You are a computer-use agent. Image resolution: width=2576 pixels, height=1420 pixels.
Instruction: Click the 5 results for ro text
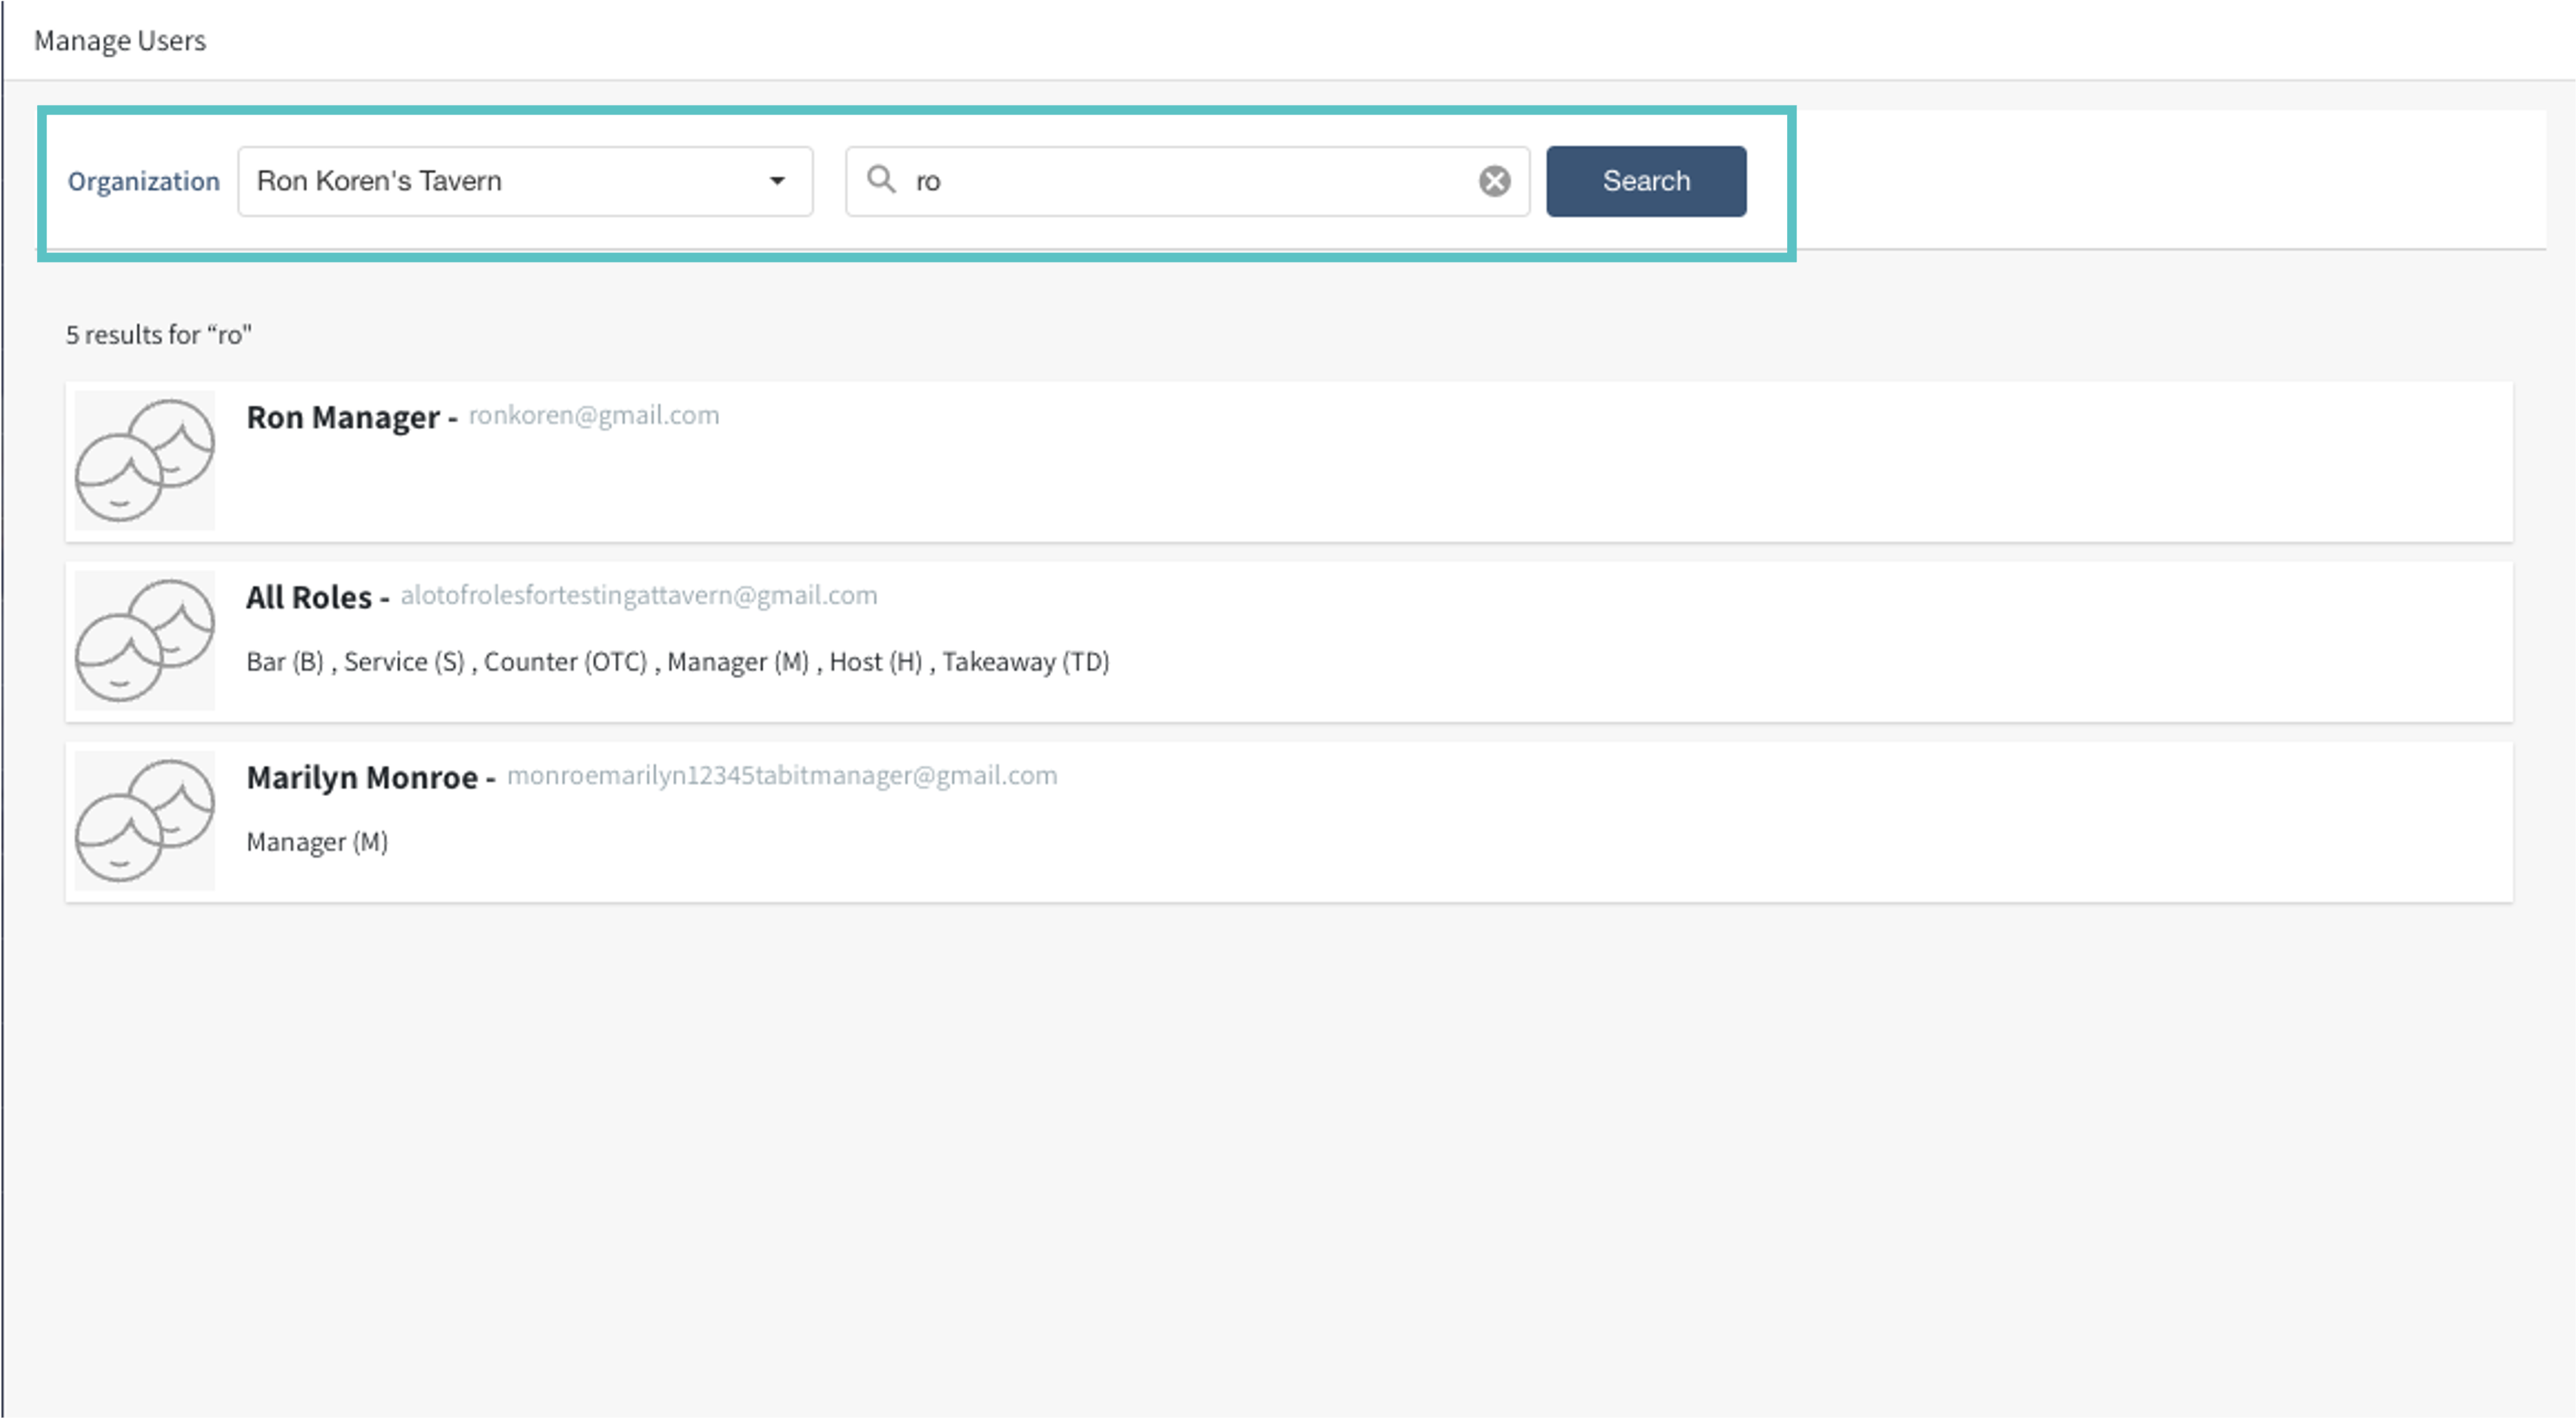click(159, 335)
